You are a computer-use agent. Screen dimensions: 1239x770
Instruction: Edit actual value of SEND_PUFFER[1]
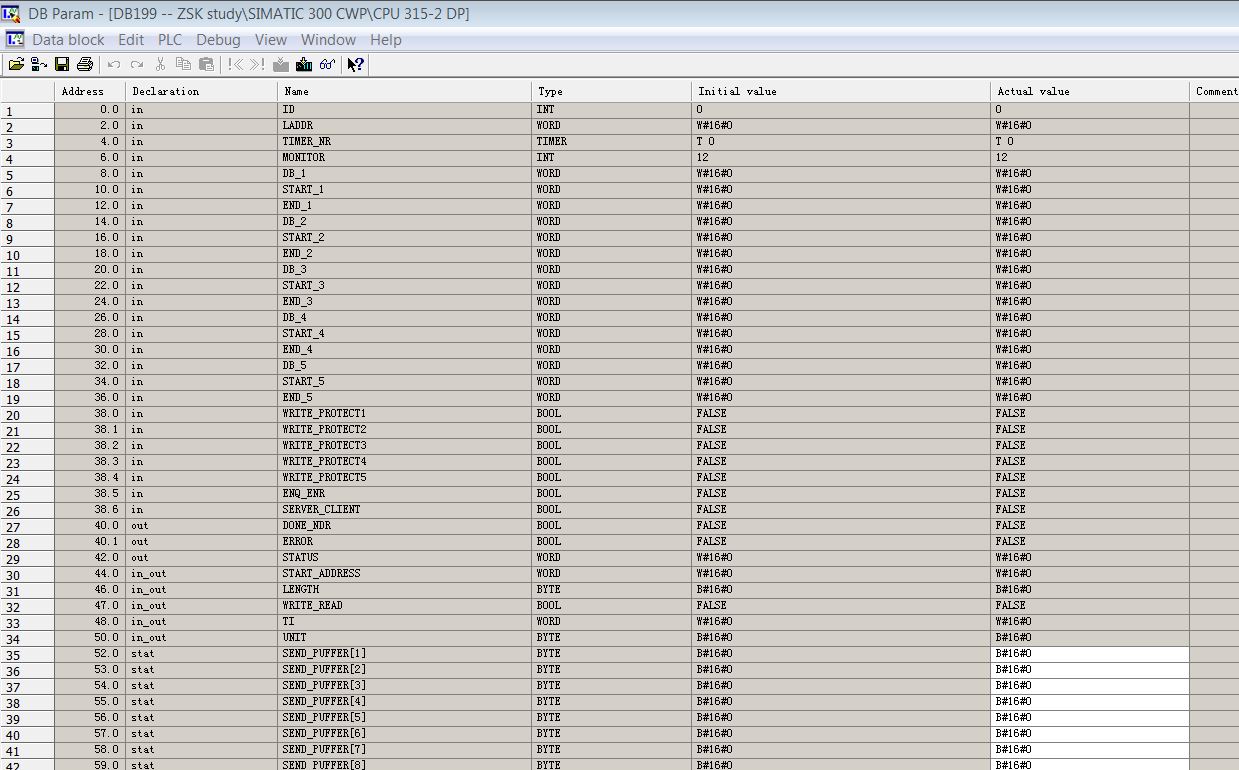(x=1090, y=653)
